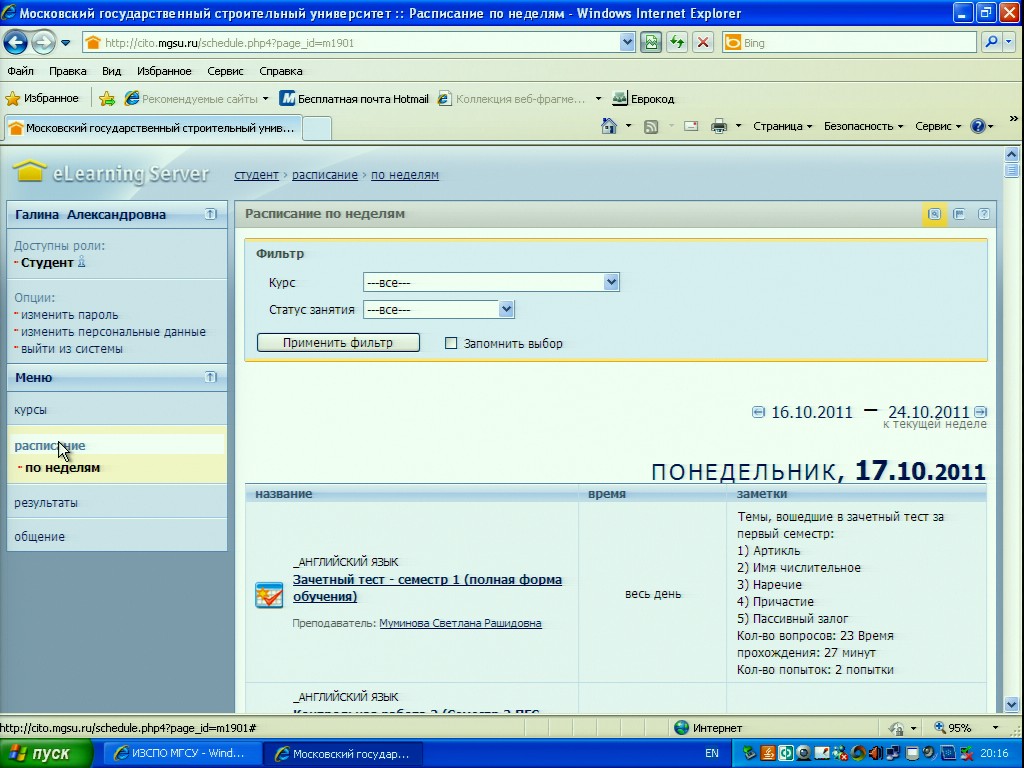Image resolution: width=1024 pixels, height=768 pixels.
Task: Click the Print icon in command bar
Action: point(719,126)
